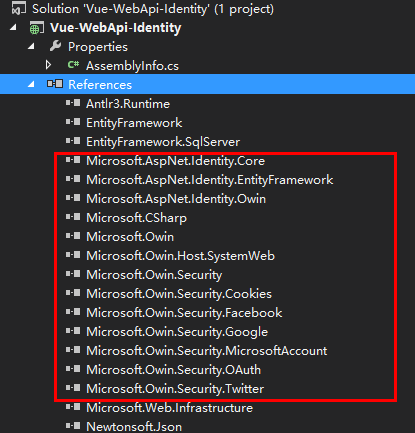415x433 pixels.
Task: Expand the AssemblyInfo.cs node
Action: tap(49, 65)
